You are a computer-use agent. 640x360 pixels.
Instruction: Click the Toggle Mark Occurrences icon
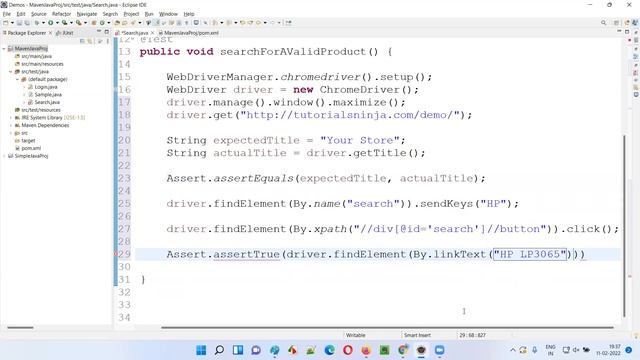point(156,23)
